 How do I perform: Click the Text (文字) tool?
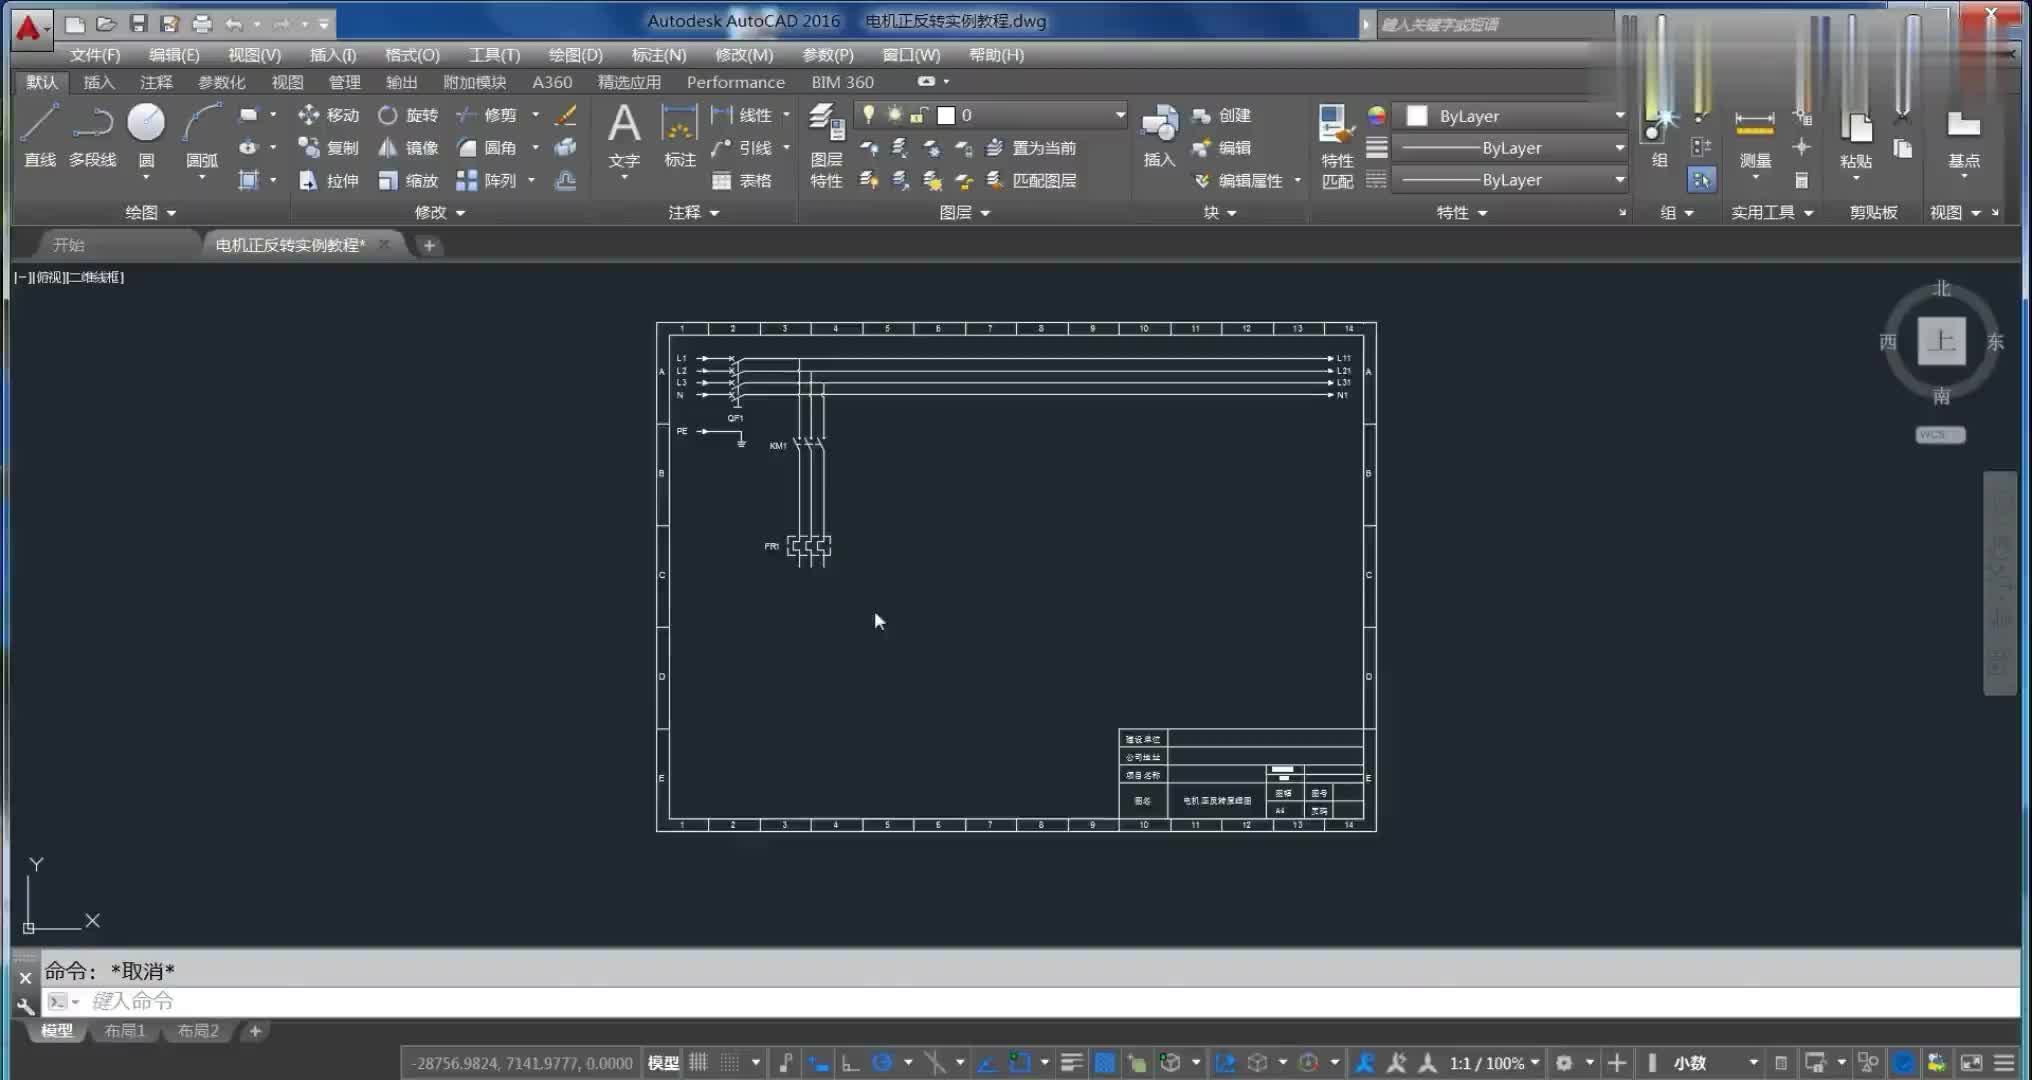pyautogui.click(x=624, y=135)
